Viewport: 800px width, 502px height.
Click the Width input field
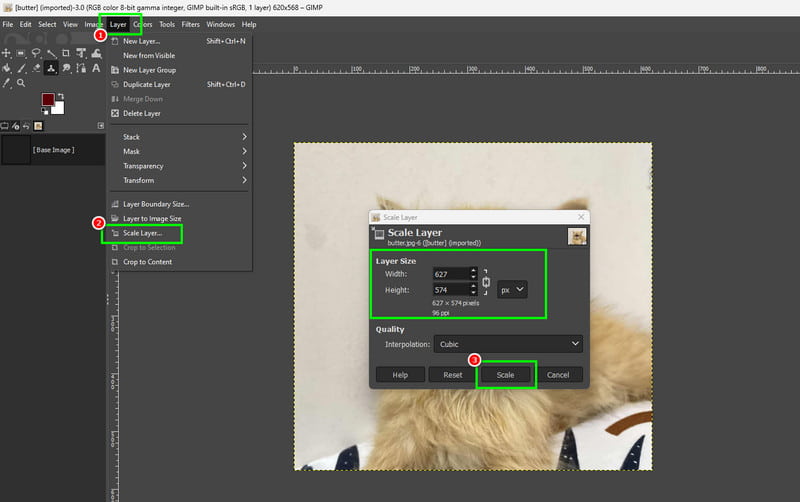click(x=451, y=274)
